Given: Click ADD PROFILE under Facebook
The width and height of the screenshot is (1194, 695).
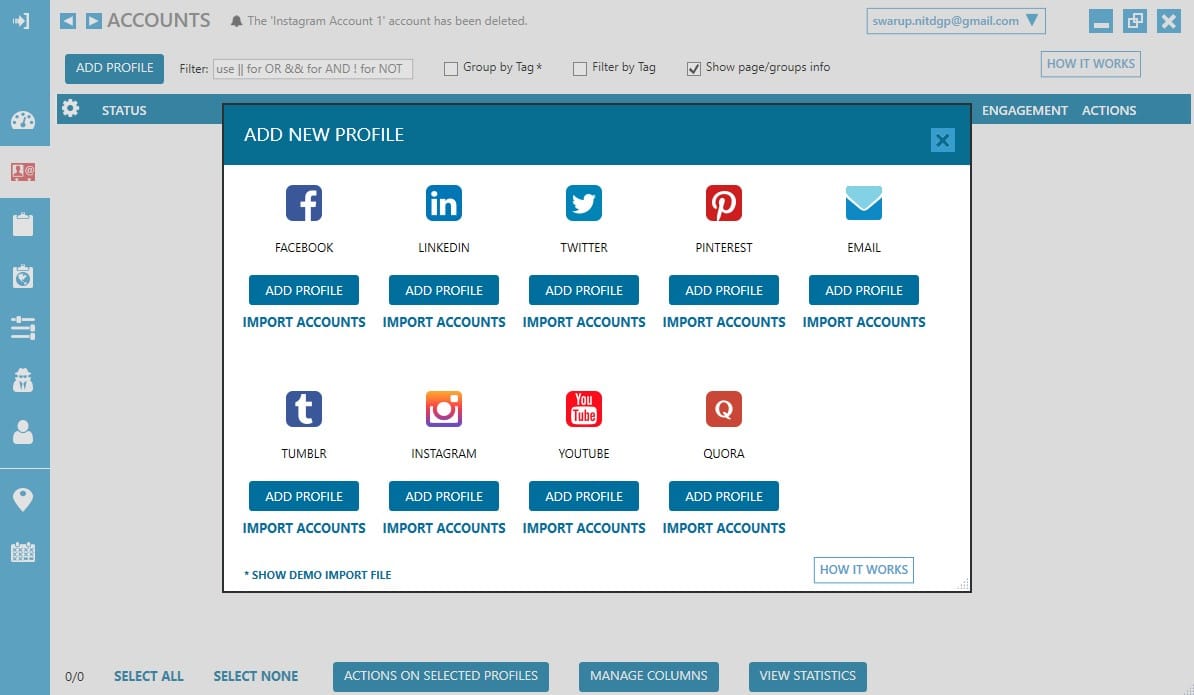Looking at the screenshot, I should point(304,290).
